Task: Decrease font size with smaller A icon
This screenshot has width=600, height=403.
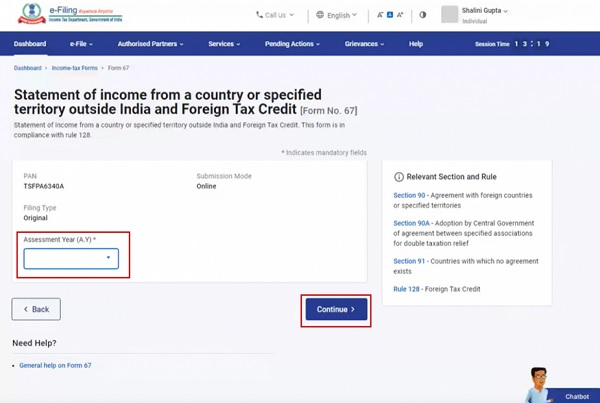Action: point(380,15)
